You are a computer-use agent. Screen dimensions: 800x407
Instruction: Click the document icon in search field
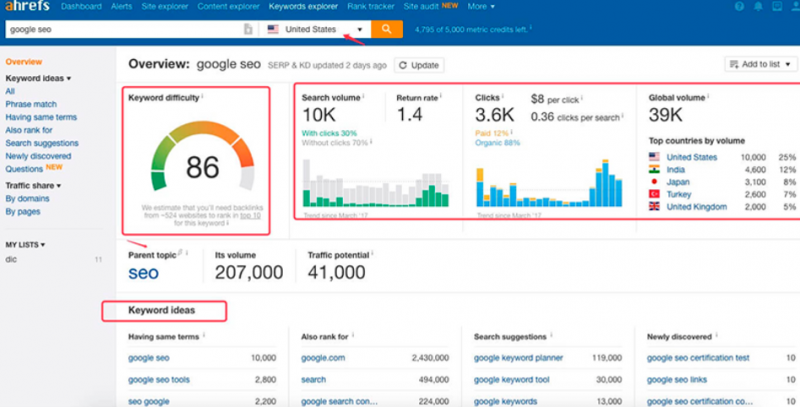(248, 29)
